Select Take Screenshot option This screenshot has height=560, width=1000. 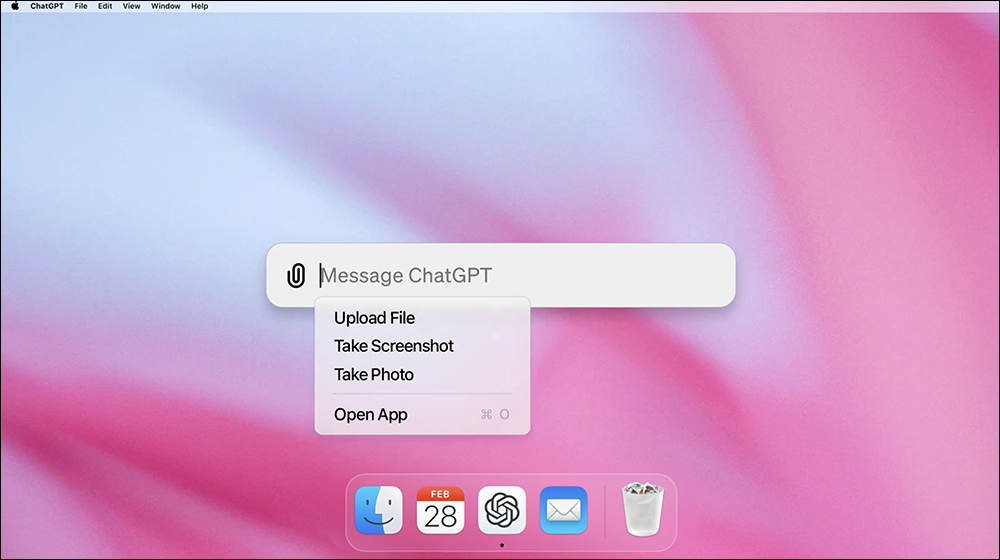(422, 346)
